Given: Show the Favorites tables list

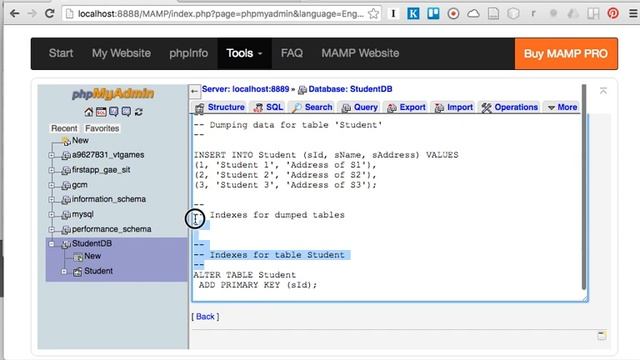Looking at the screenshot, I should (102, 128).
